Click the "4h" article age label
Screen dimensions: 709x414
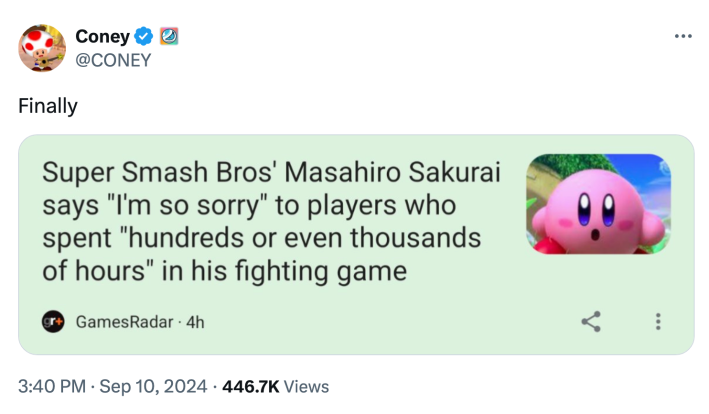pos(196,322)
